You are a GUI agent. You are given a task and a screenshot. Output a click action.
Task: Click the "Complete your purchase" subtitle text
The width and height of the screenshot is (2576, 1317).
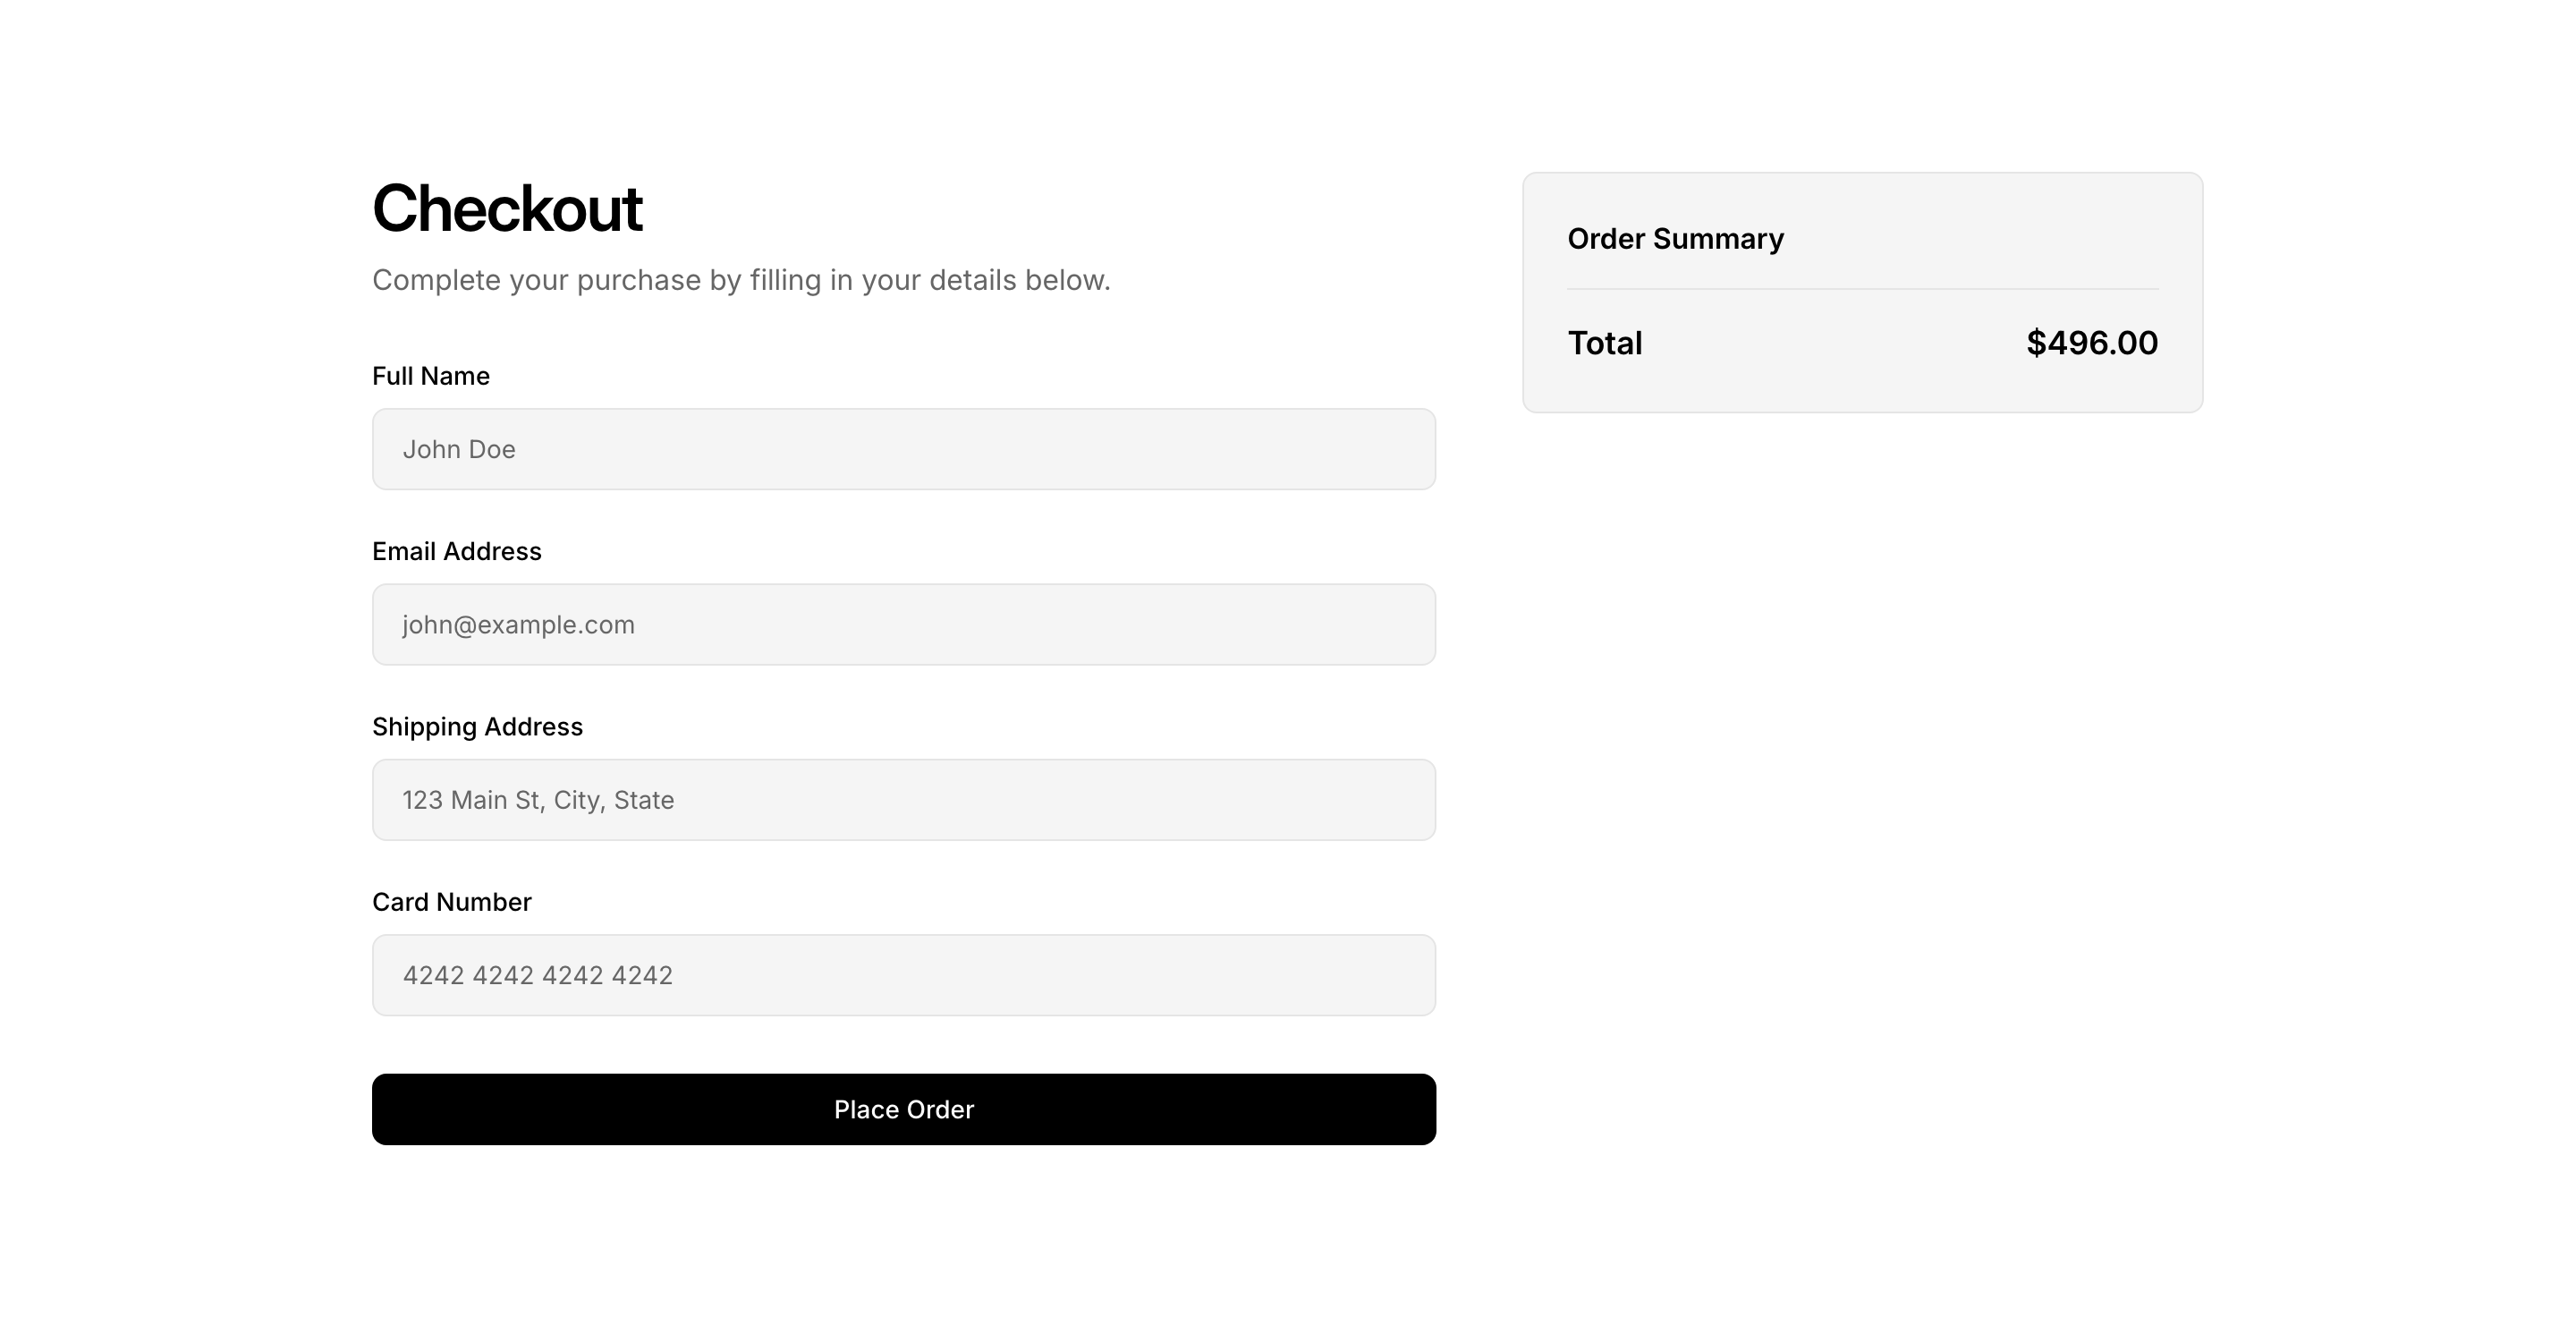click(741, 280)
